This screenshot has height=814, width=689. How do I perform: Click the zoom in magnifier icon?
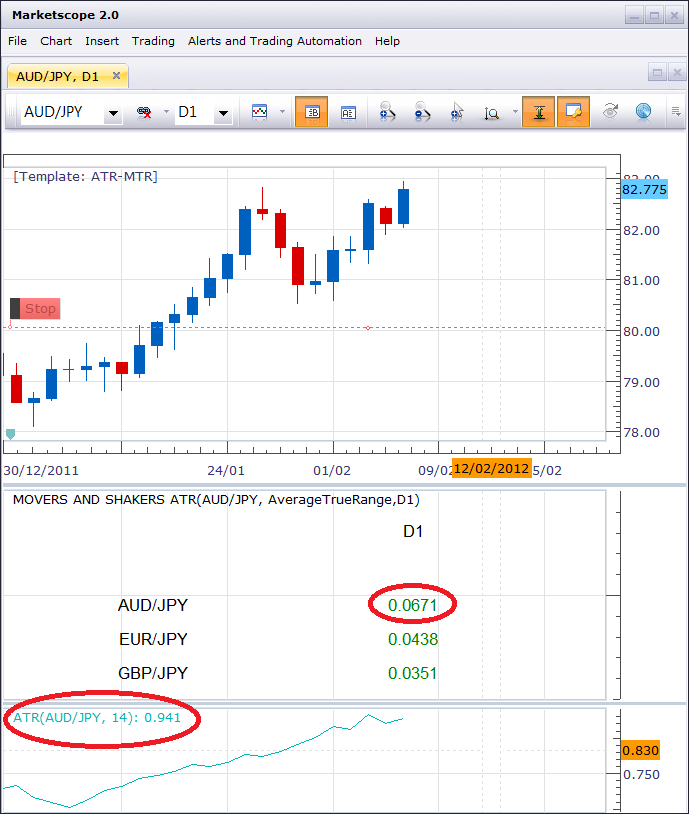pyautogui.click(x=387, y=112)
